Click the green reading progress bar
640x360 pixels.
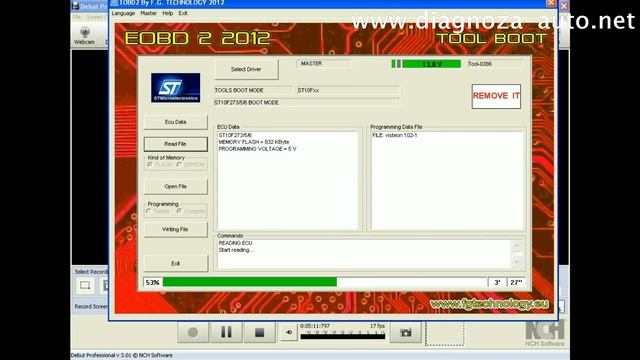tap(250, 282)
